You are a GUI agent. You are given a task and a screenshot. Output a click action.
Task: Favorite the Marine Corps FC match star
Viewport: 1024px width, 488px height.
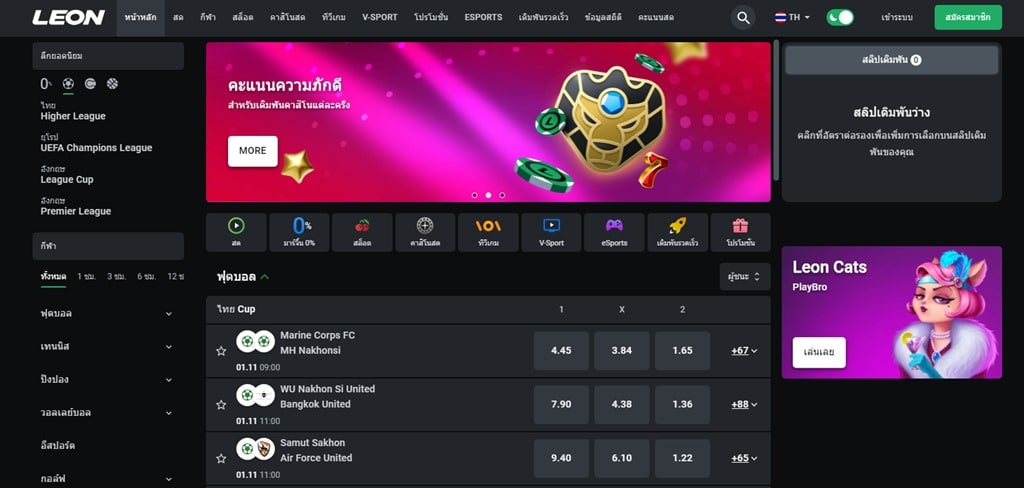pos(221,351)
